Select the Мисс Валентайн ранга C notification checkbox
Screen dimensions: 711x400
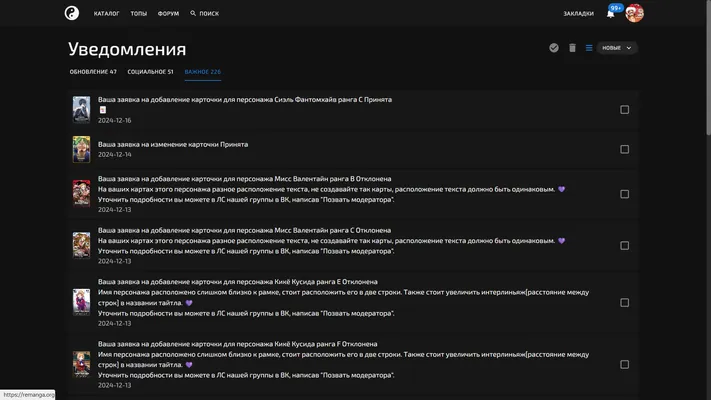[624, 245]
